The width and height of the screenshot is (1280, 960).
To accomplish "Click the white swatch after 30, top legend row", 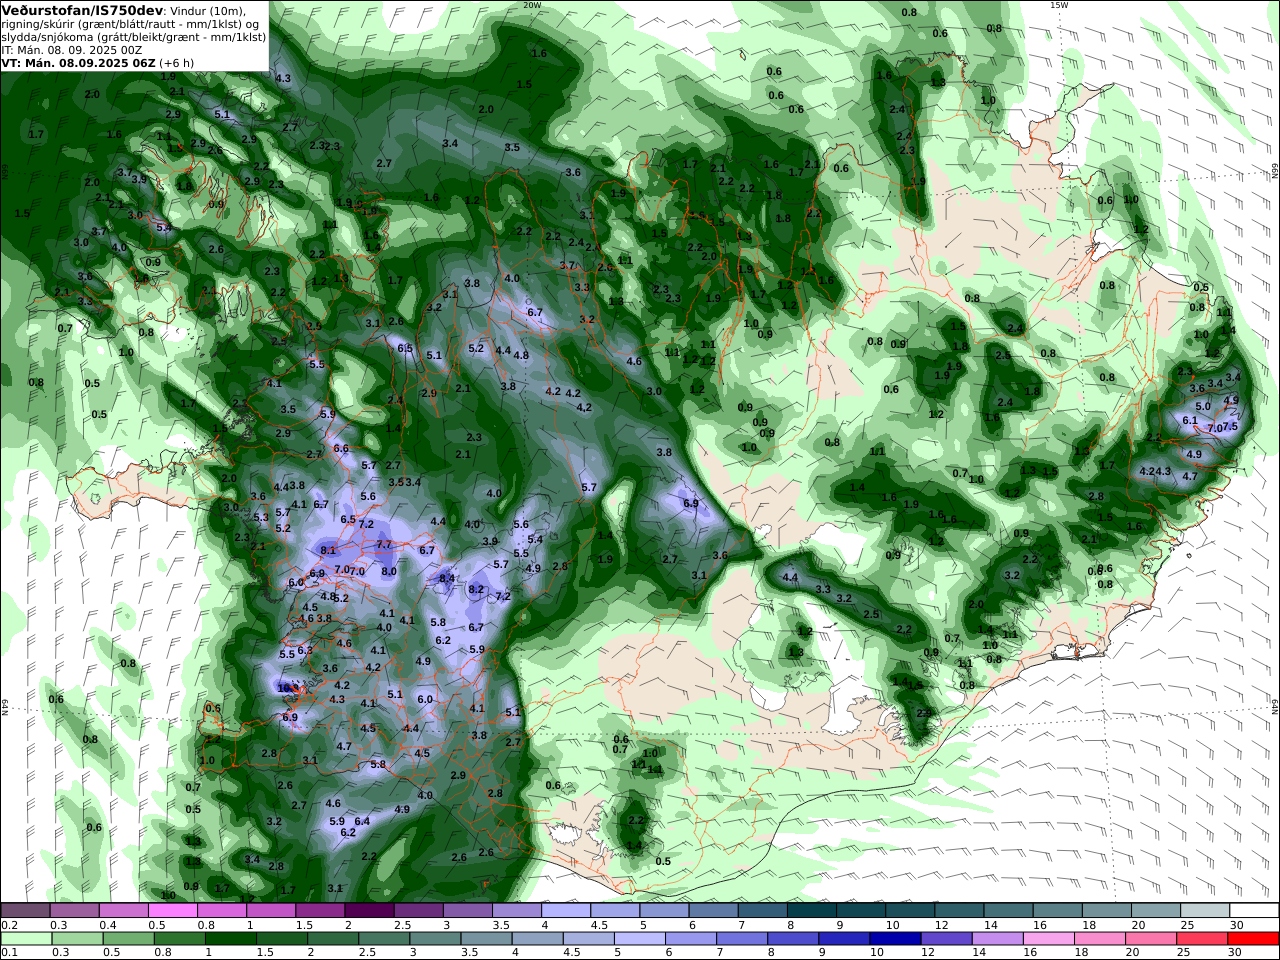I will pos(1253,910).
